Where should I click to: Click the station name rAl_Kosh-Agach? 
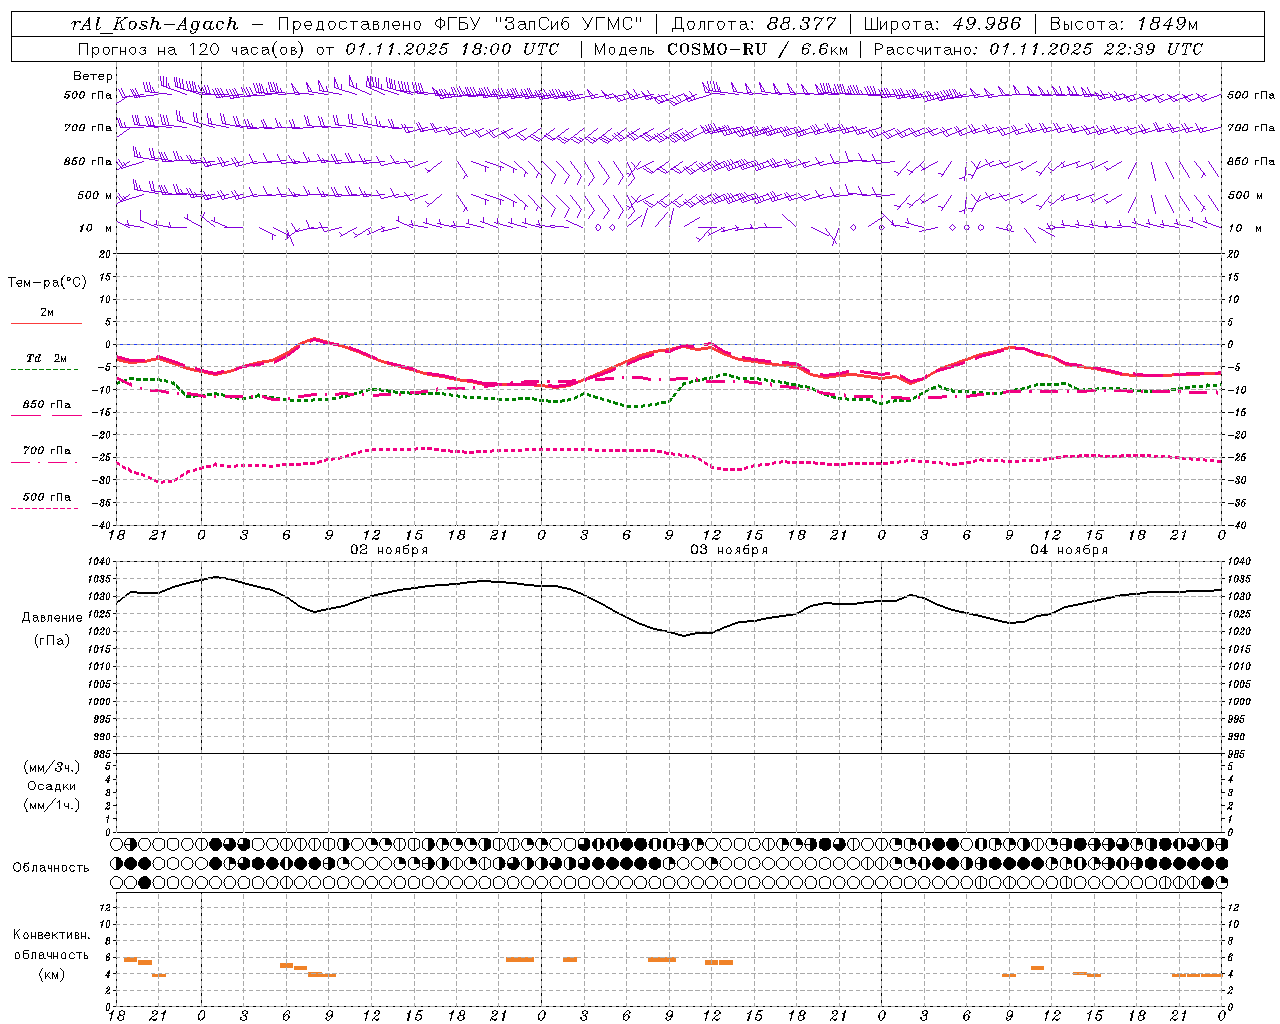tap(155, 24)
